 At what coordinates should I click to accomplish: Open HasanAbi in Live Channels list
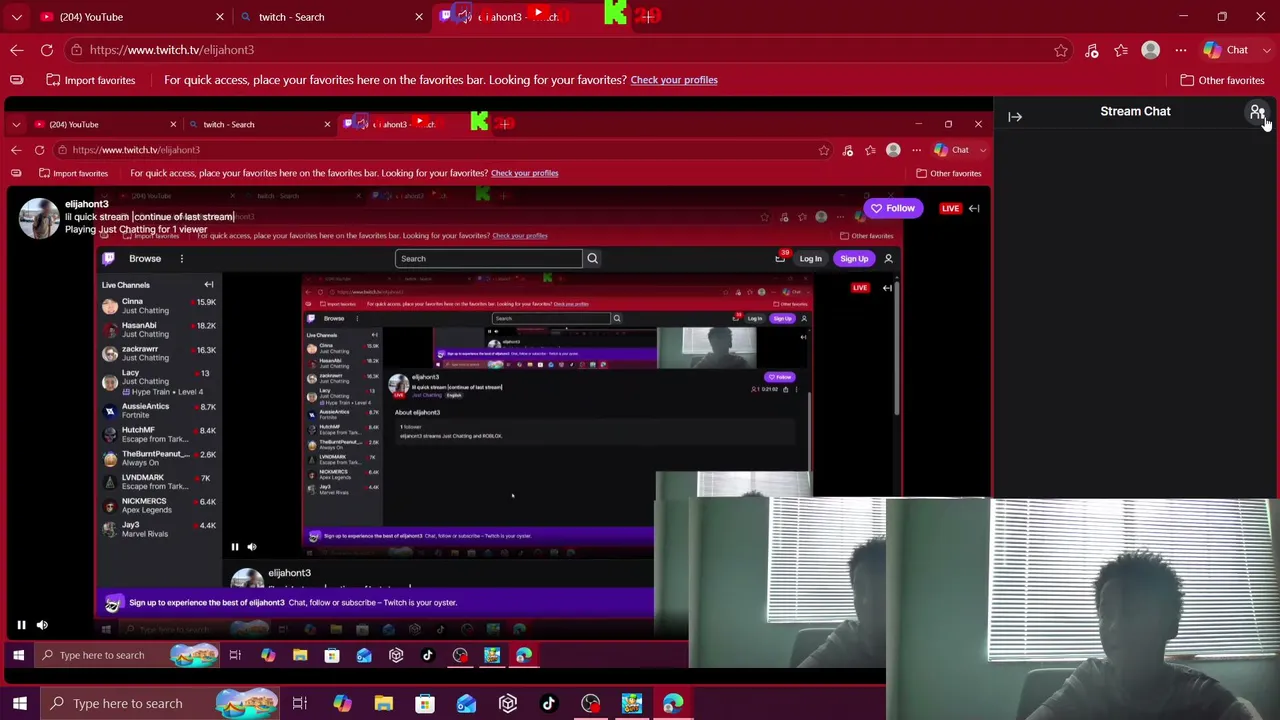coord(158,330)
